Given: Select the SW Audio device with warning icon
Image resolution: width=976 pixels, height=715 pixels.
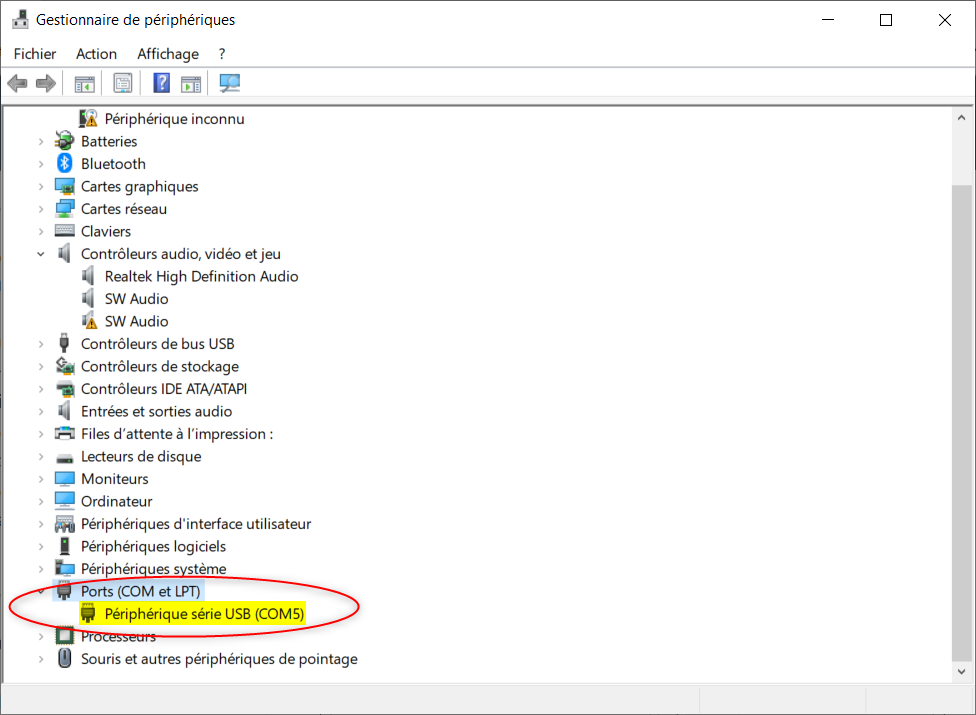Looking at the screenshot, I should (136, 321).
